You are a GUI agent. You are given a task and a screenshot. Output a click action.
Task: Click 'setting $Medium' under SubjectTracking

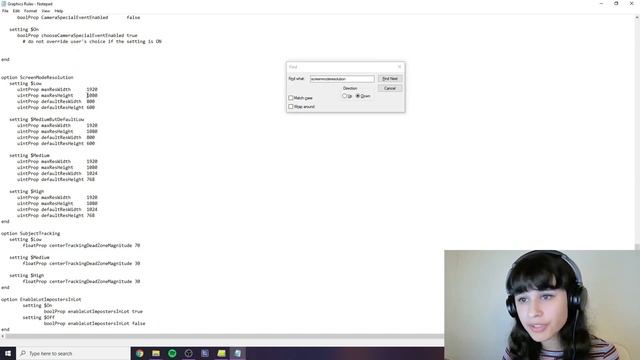(29, 258)
